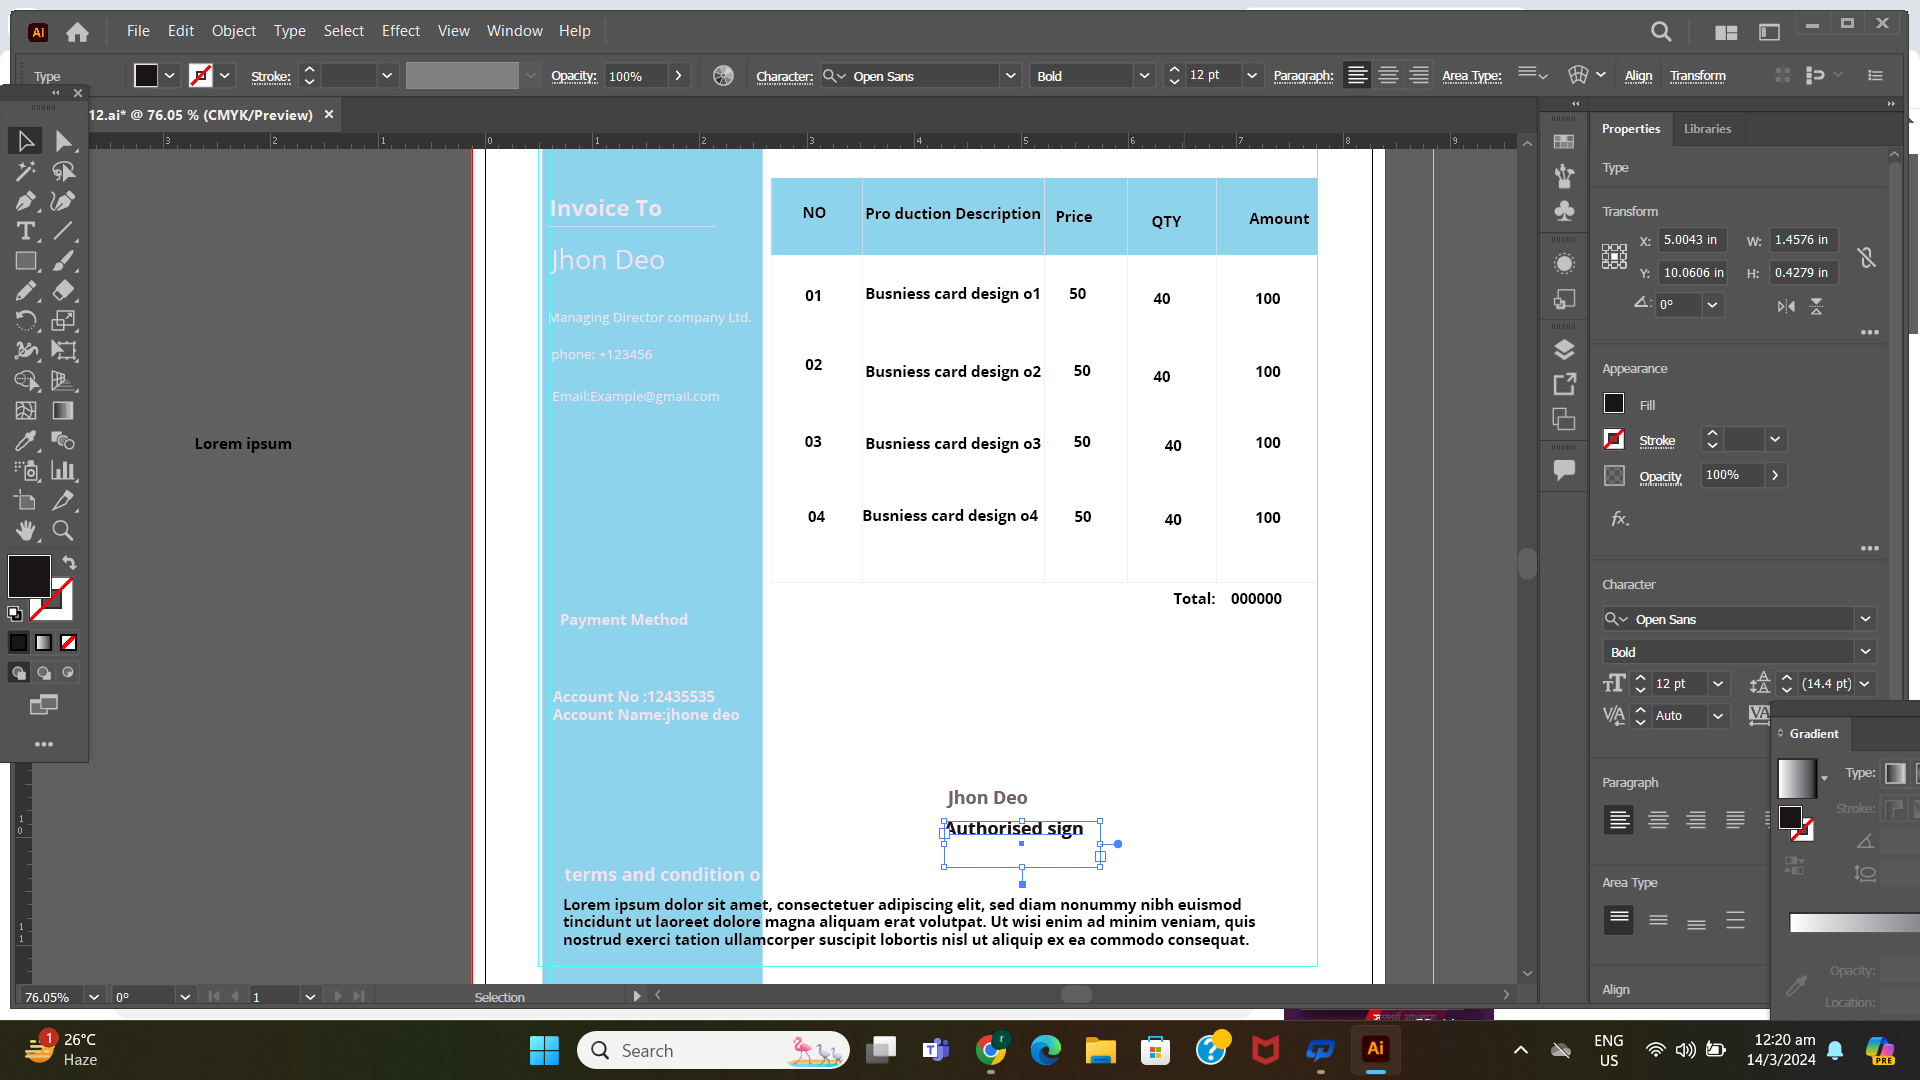Select the Paintbrush tool
1920x1080 pixels.
click(64, 261)
